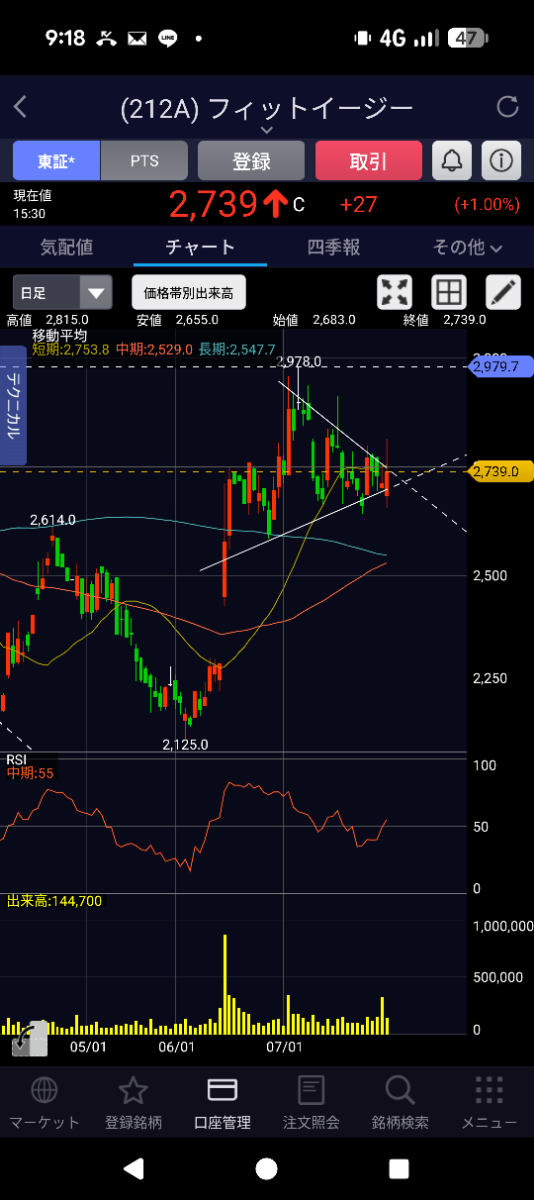Screen dimensions: 534x1200
Task: Open the stock info icon
Action: click(x=502, y=160)
